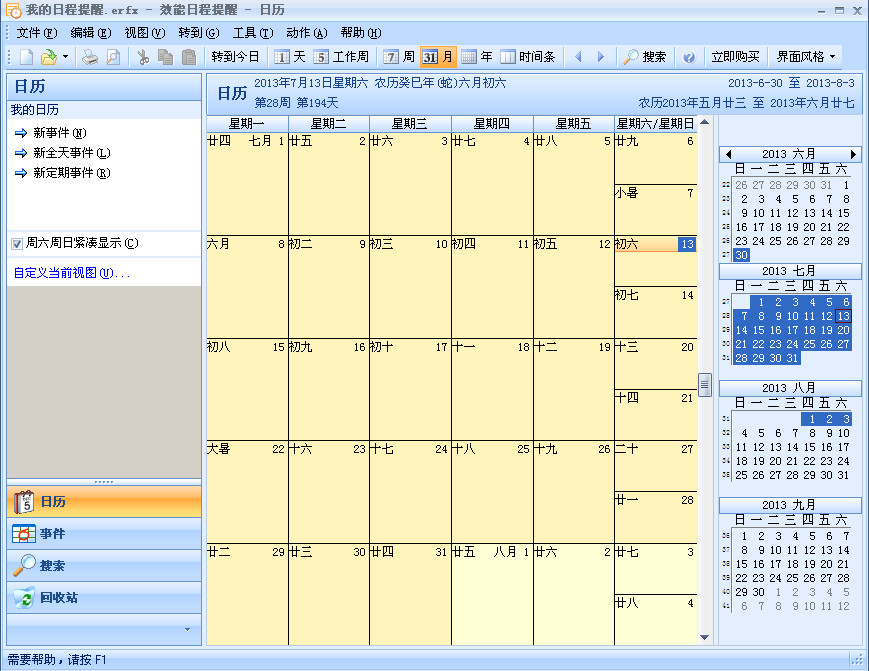The image size is (869, 671).
Task: Open the 帮助 menu
Action: 361,33
